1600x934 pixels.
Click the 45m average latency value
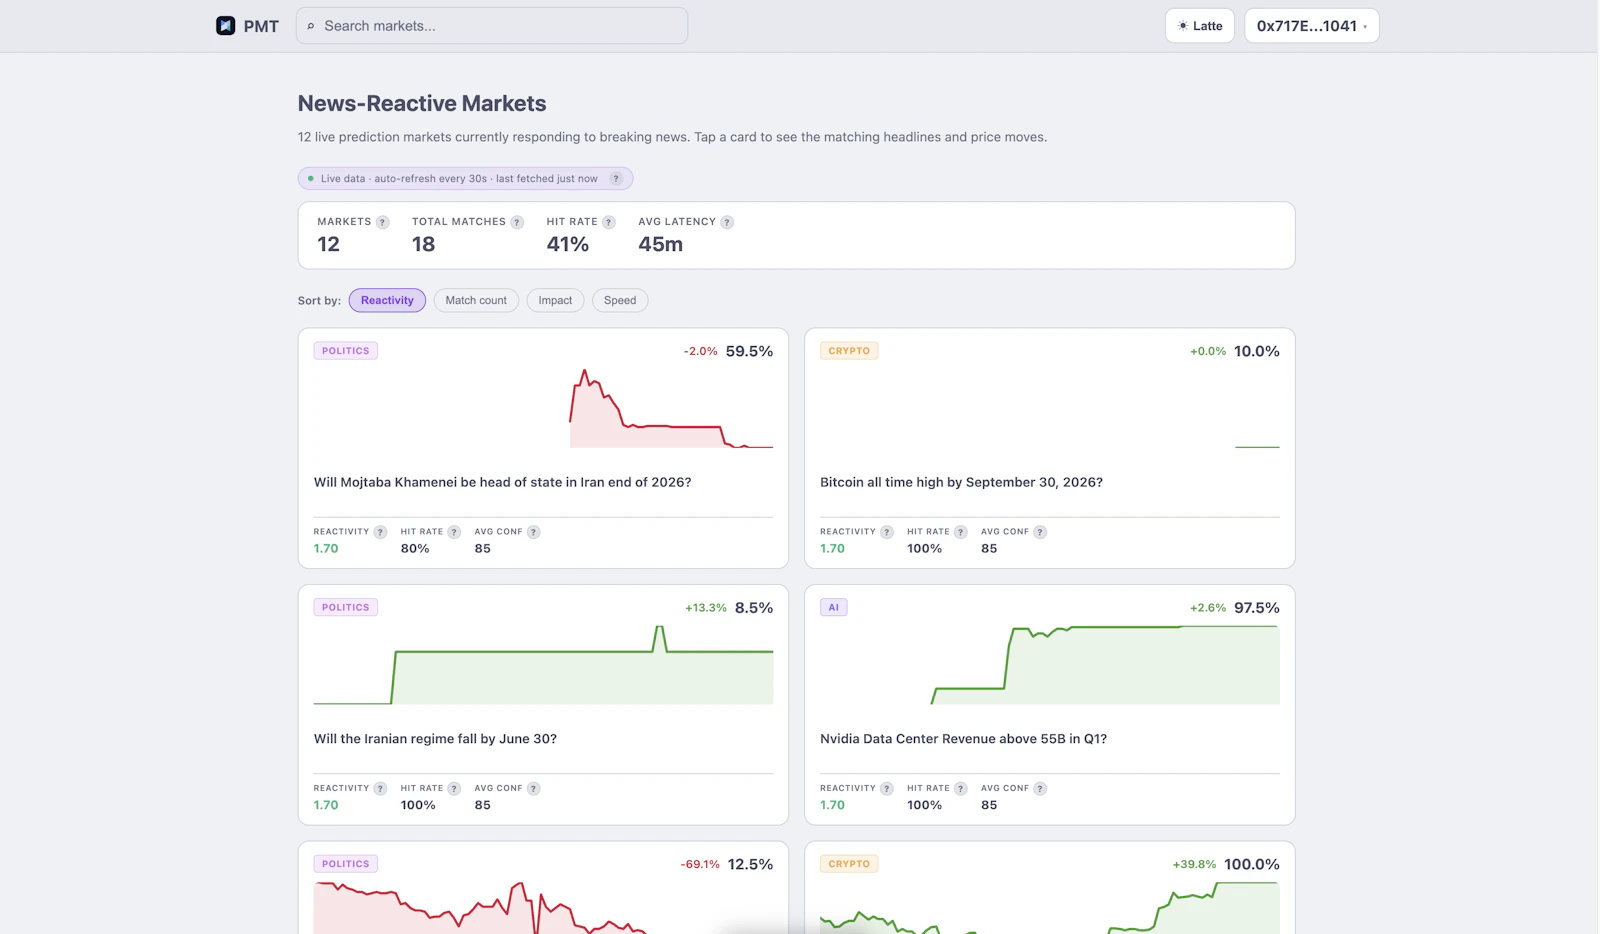661,244
